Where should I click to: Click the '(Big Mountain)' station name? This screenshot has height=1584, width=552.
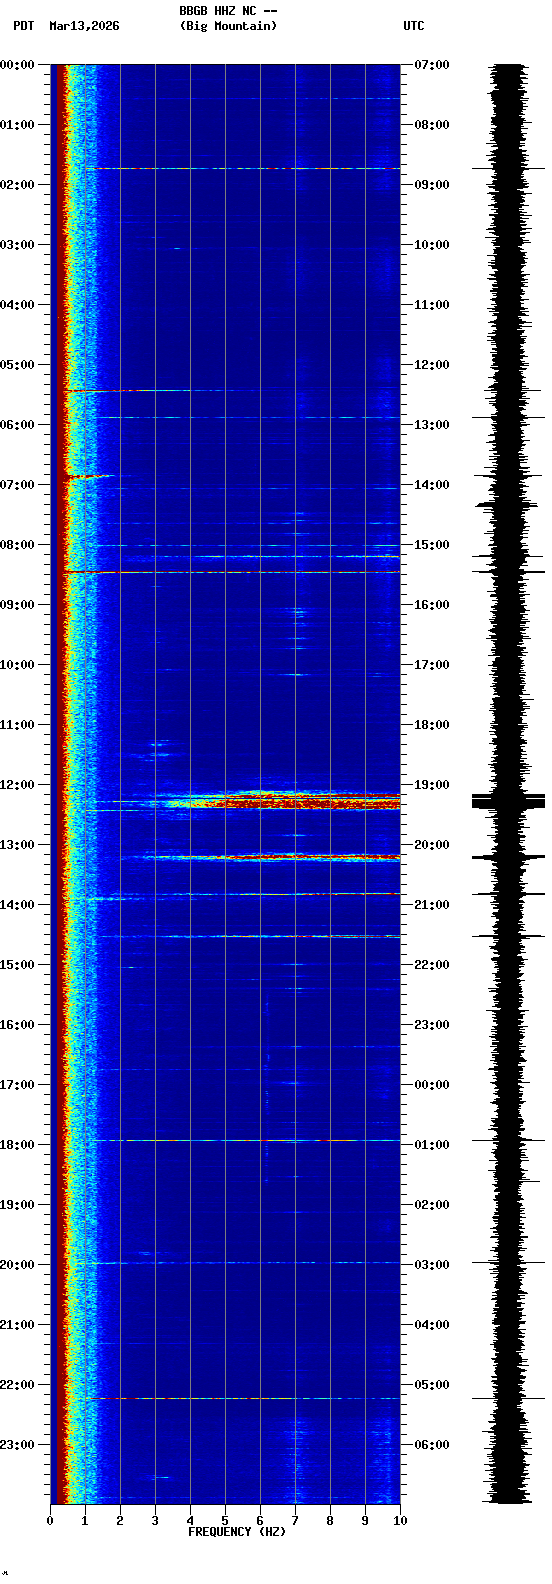click(x=228, y=26)
